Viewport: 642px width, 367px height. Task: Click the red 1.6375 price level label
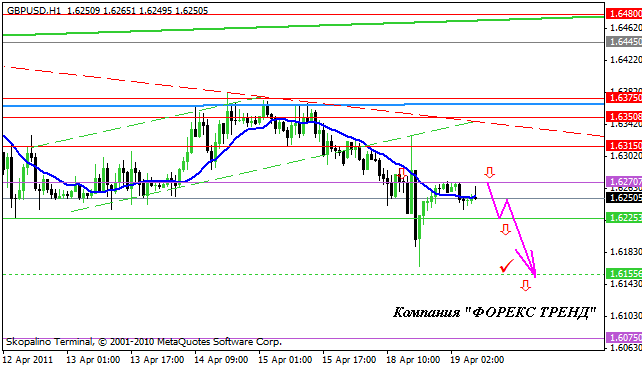624,98
